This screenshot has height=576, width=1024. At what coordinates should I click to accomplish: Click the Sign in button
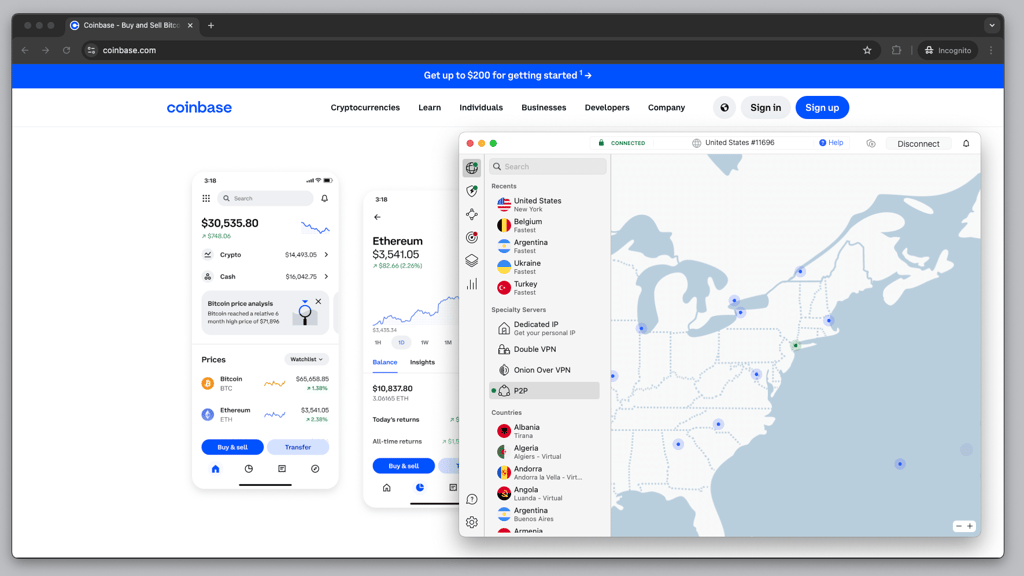pos(765,108)
